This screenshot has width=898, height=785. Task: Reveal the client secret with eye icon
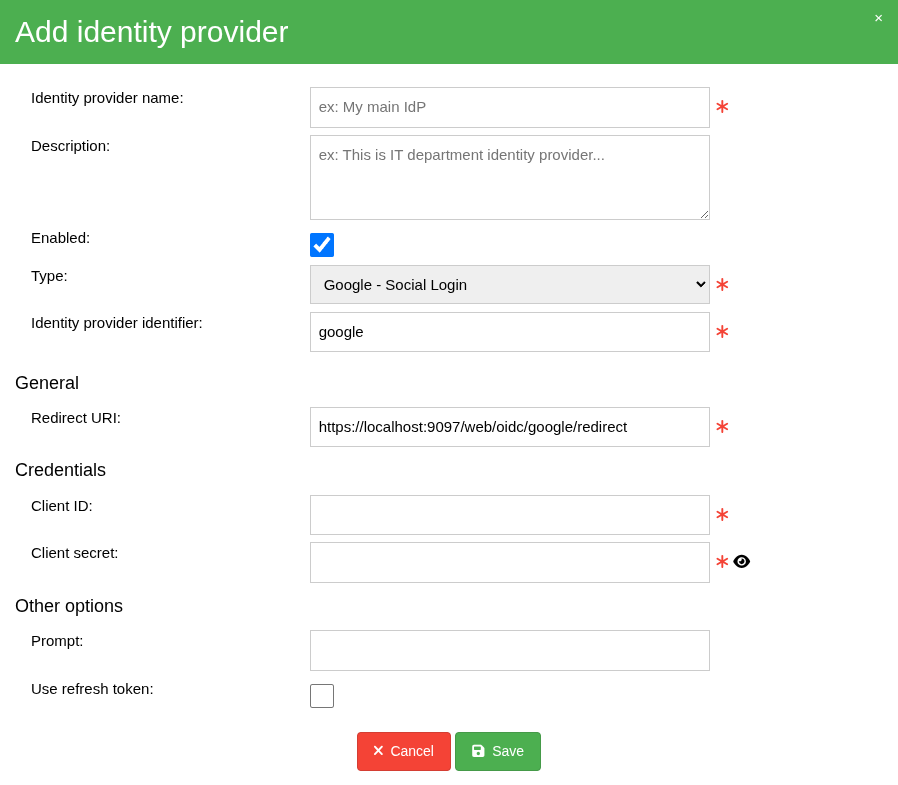coord(741,562)
